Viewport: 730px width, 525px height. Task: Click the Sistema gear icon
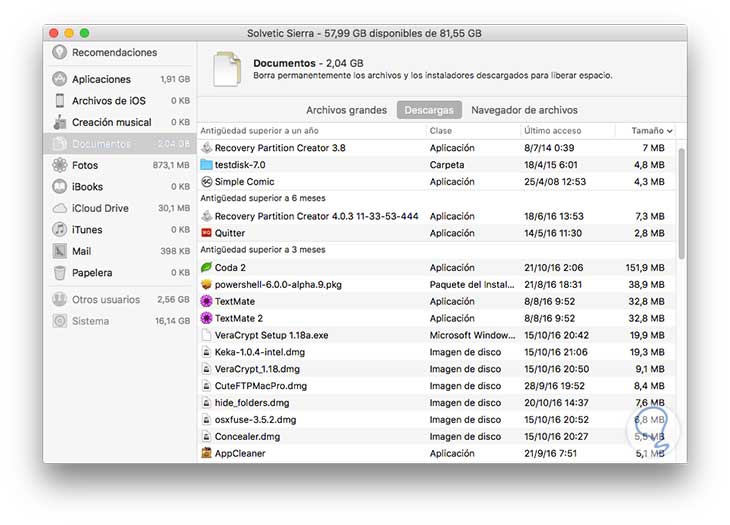pos(60,321)
